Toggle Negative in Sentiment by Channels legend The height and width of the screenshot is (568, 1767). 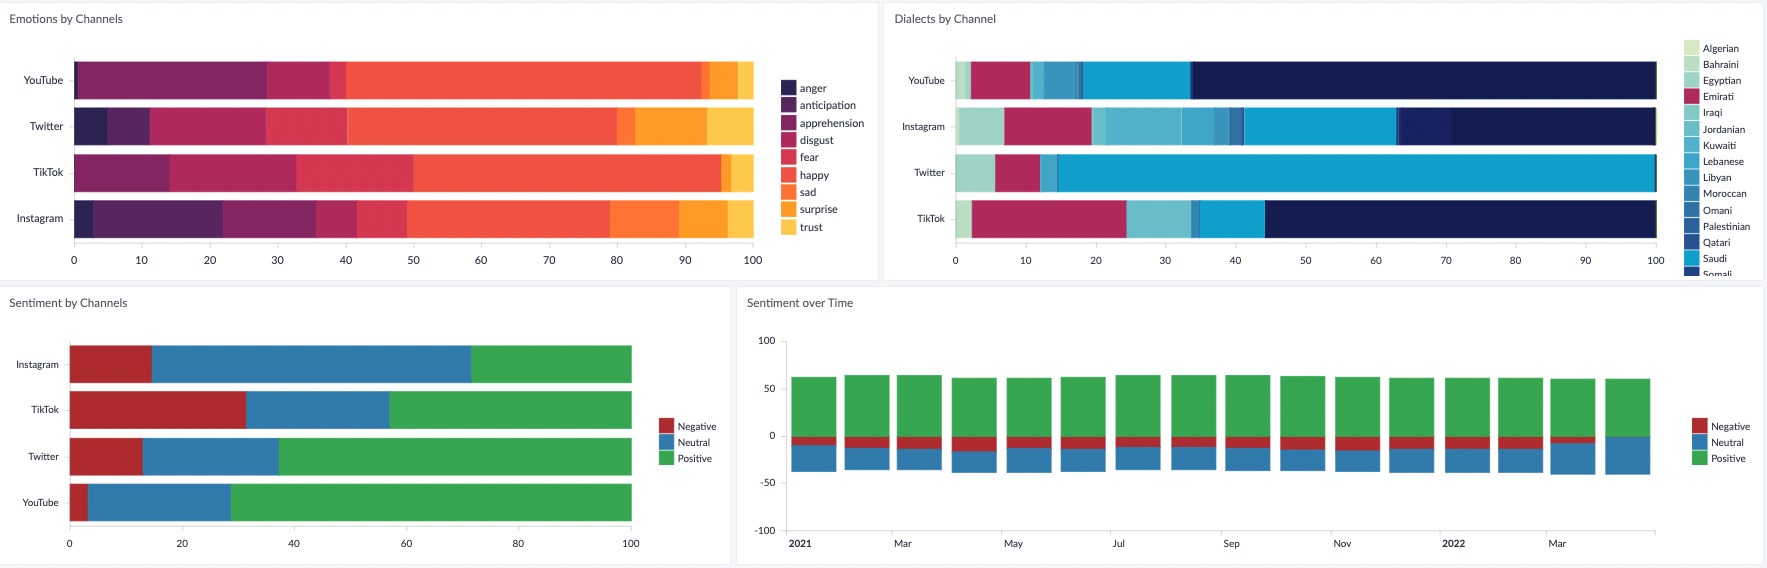[696, 426]
